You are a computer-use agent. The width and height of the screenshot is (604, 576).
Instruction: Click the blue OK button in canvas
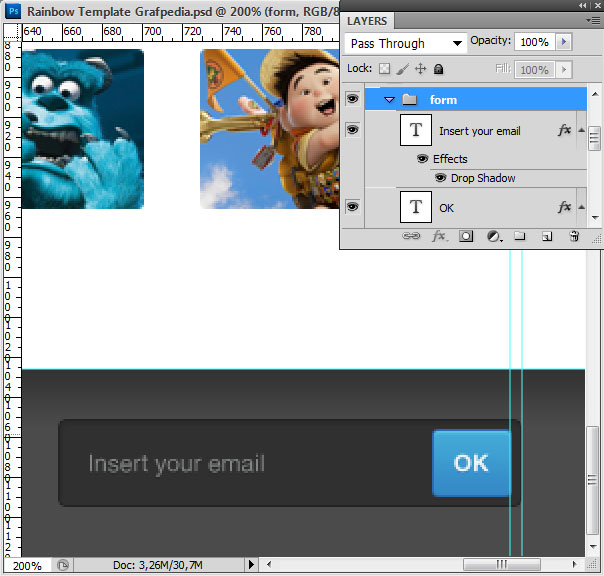(472, 463)
